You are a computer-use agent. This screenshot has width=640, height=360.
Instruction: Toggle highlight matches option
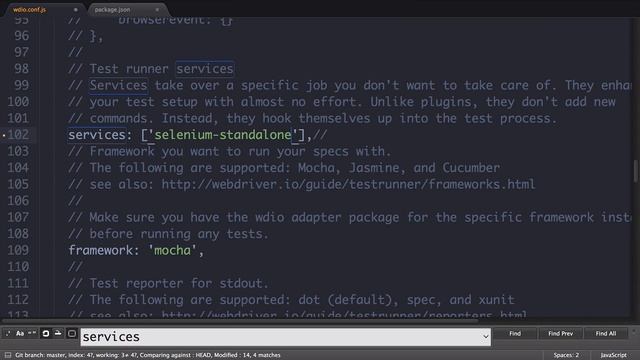click(x=71, y=333)
